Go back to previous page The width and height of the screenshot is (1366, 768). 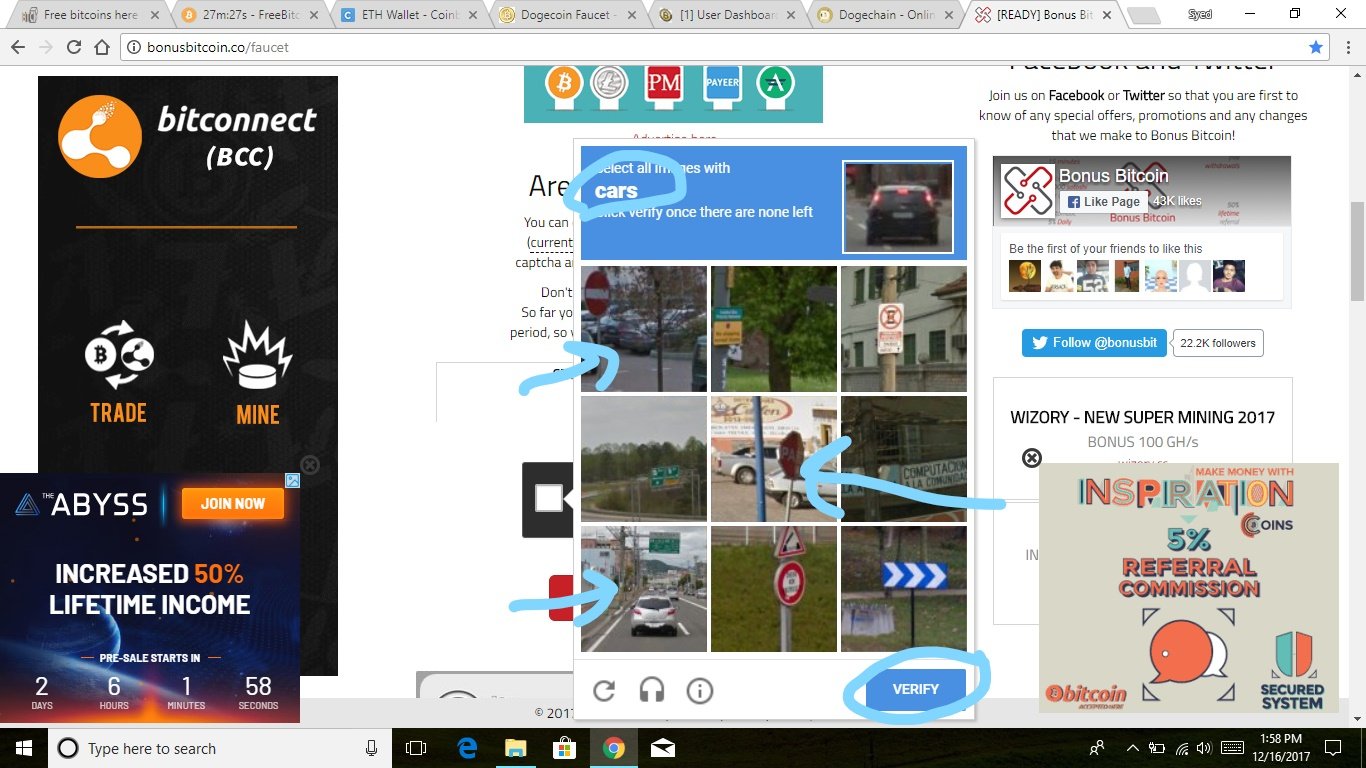pyautogui.click(x=18, y=47)
